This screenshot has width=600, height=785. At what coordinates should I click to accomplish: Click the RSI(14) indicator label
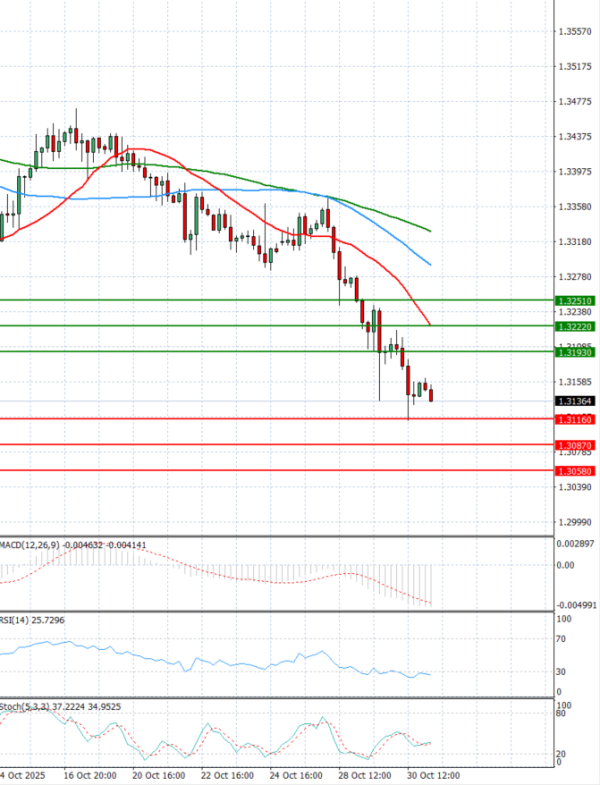(18, 620)
